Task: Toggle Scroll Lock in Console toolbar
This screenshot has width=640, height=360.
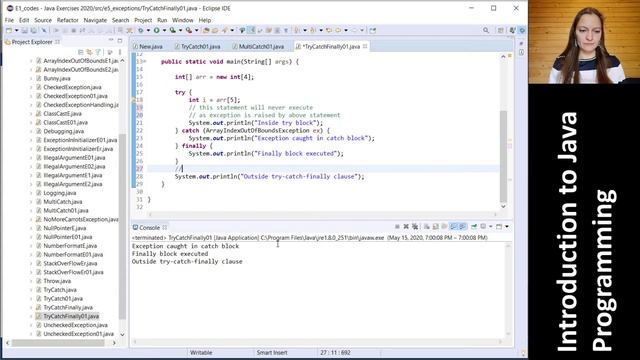Action: (x=436, y=227)
